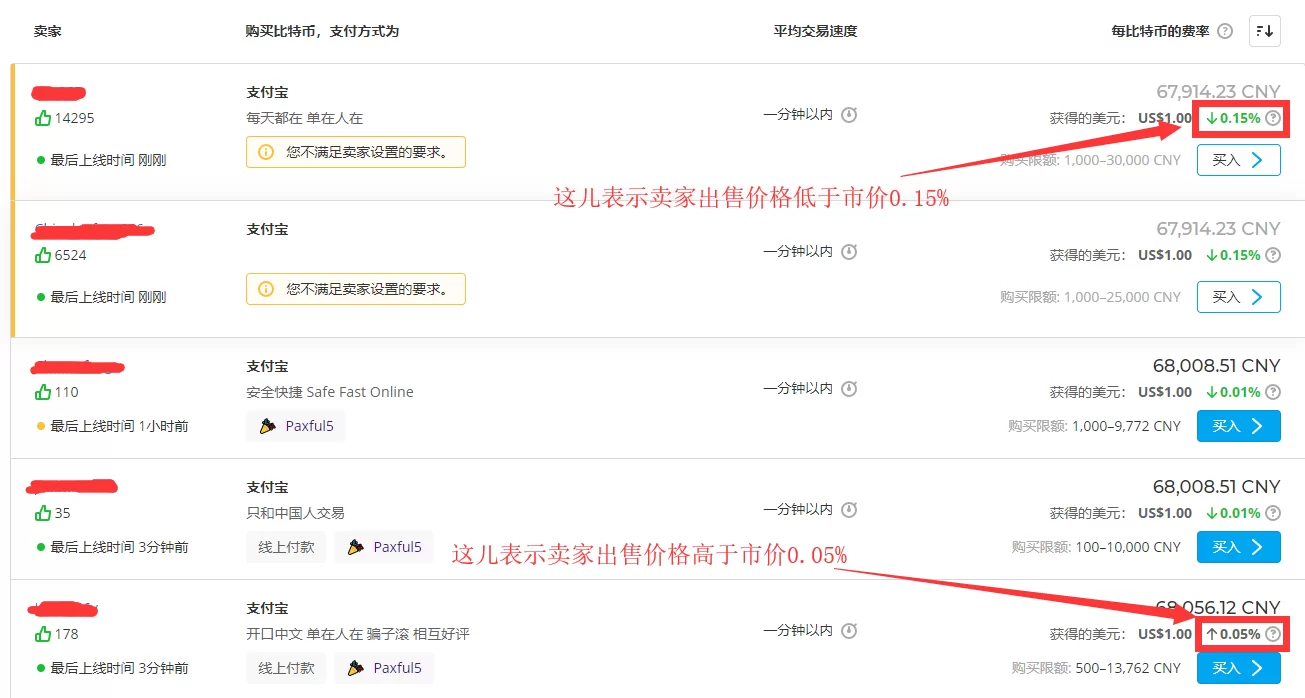Screen dimensions: 1305x698
Task: Click the thumbs-up icon beside 178
Action: tap(43, 634)
